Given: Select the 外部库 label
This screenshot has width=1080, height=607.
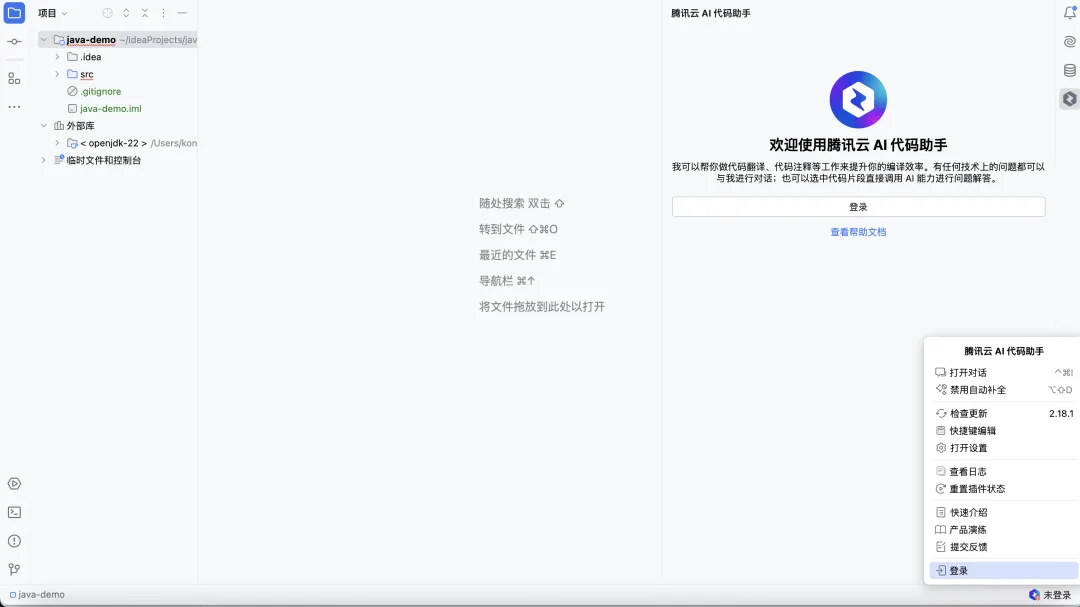Looking at the screenshot, I should coord(80,126).
